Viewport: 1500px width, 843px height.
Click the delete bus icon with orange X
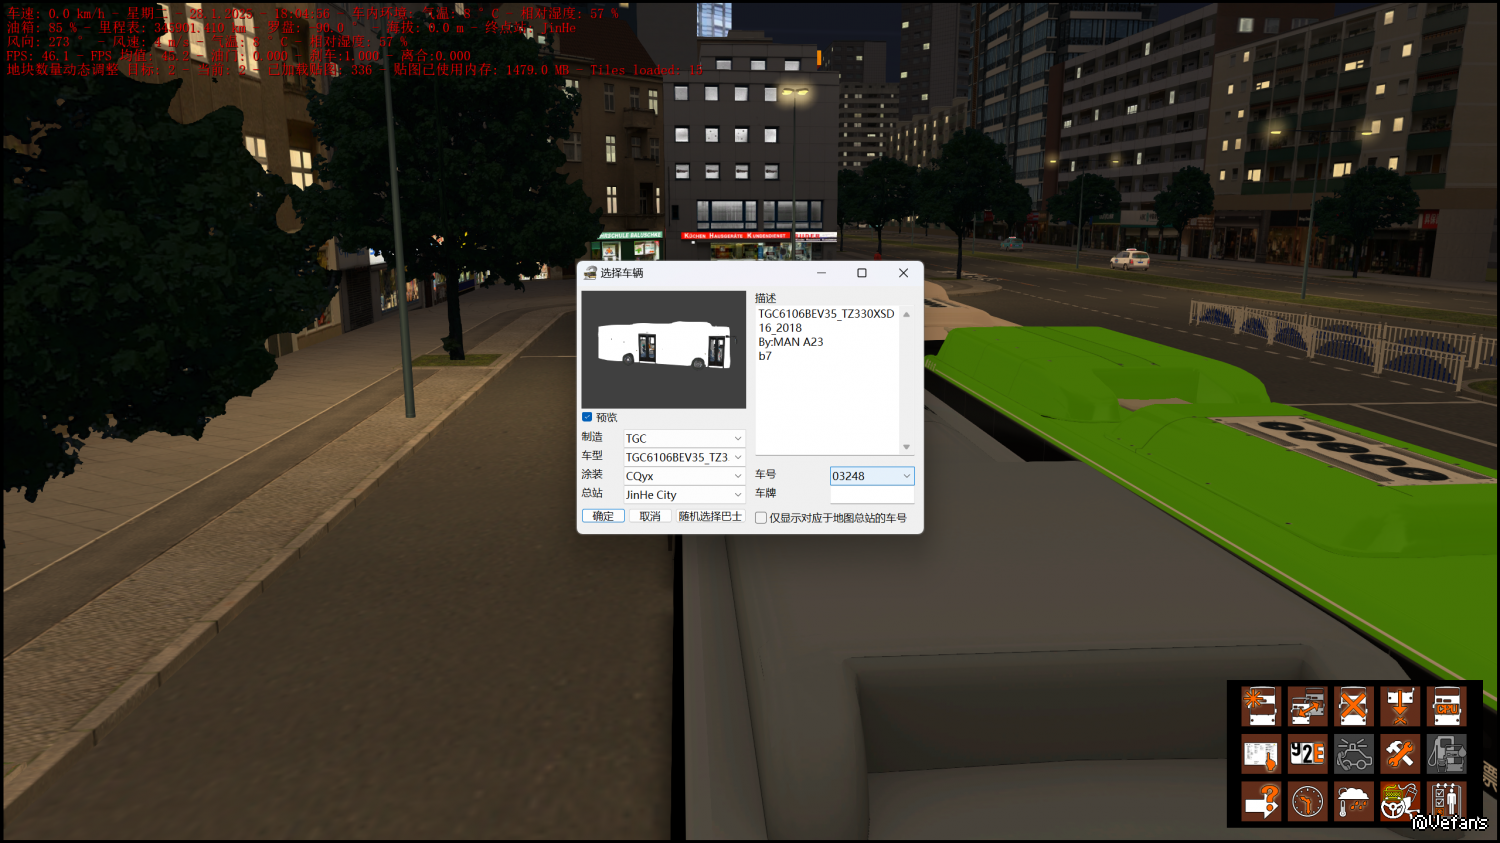[1353, 706]
